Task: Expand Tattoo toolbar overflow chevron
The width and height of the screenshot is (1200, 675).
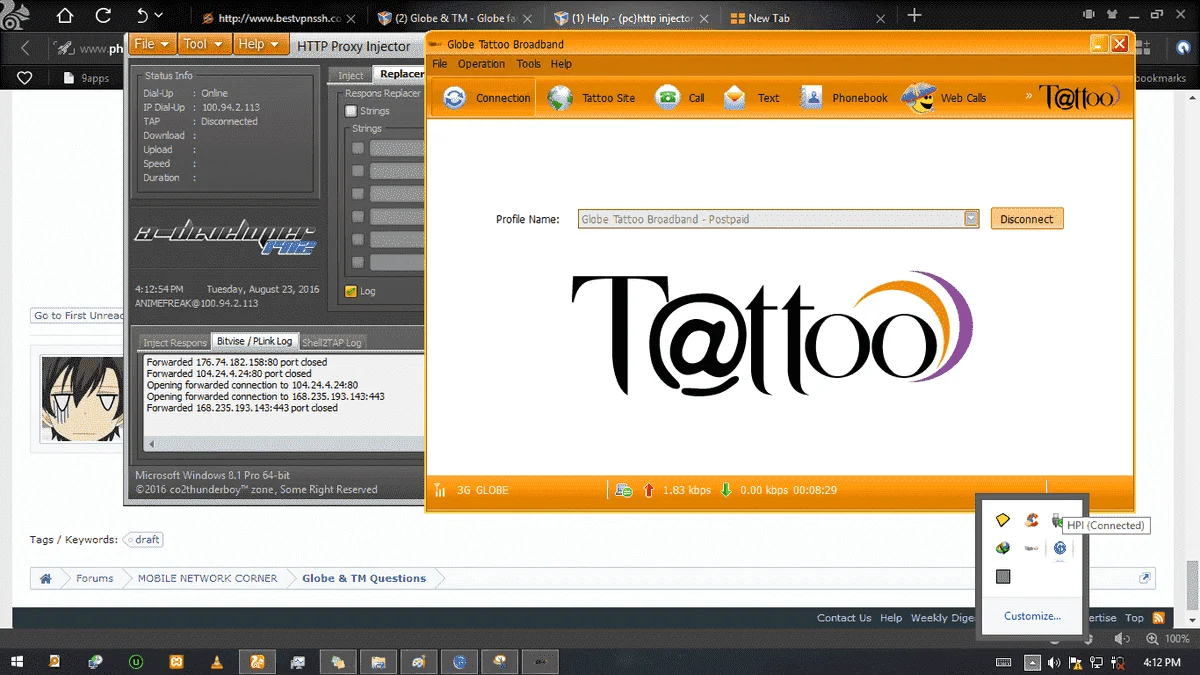Action: coord(1029,97)
